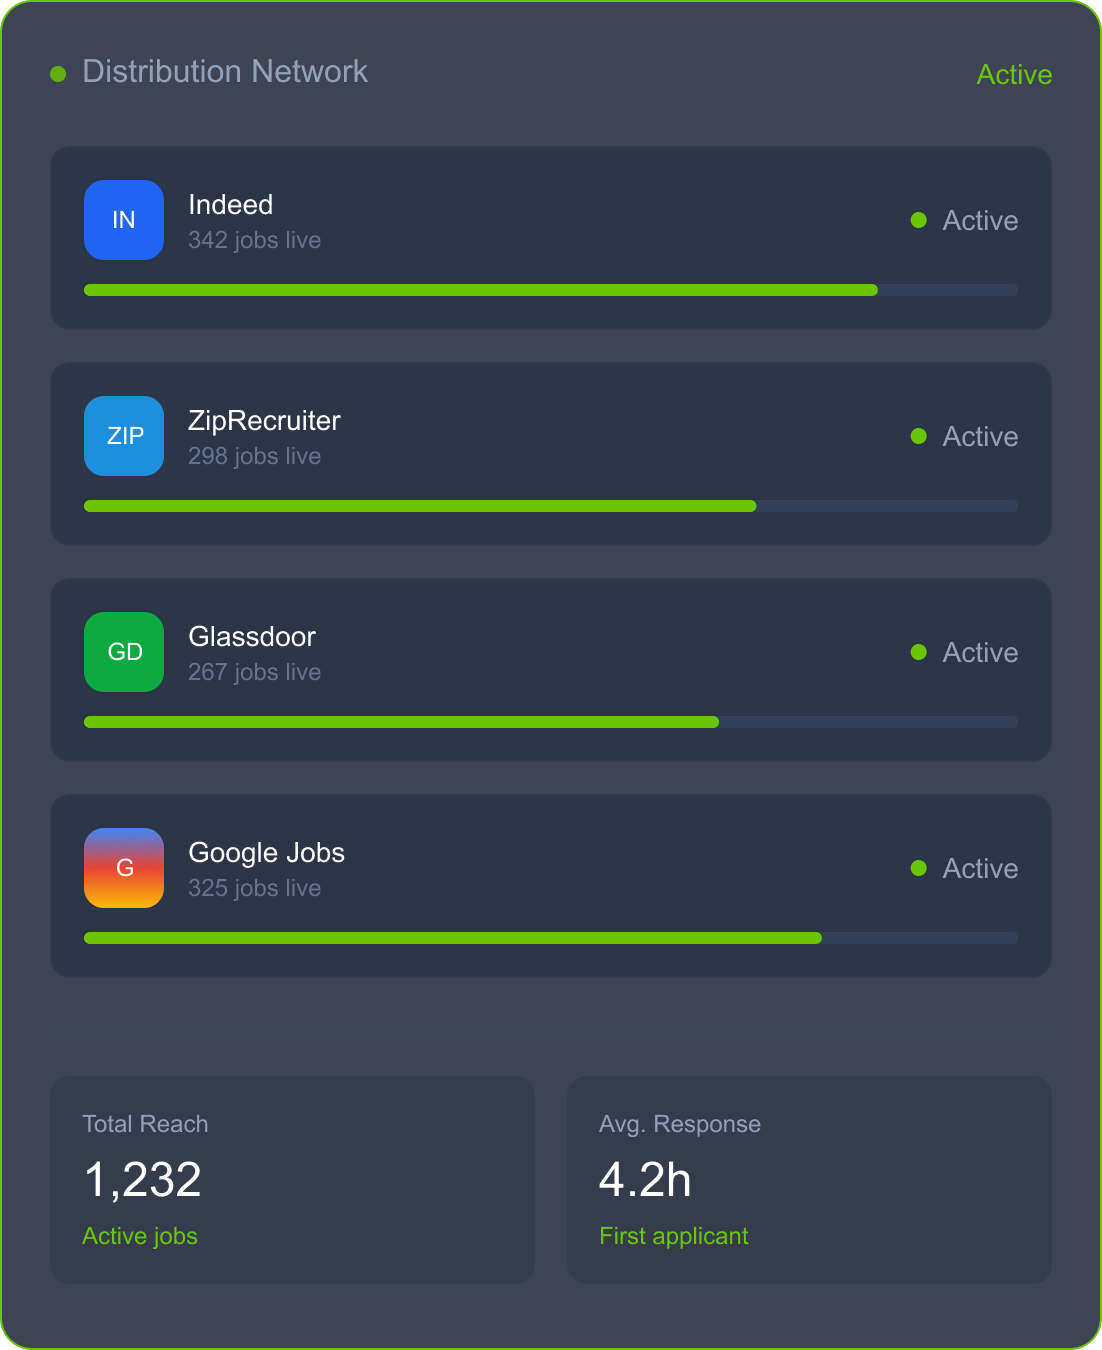Click Google Jobs' green status dot

coord(919,868)
